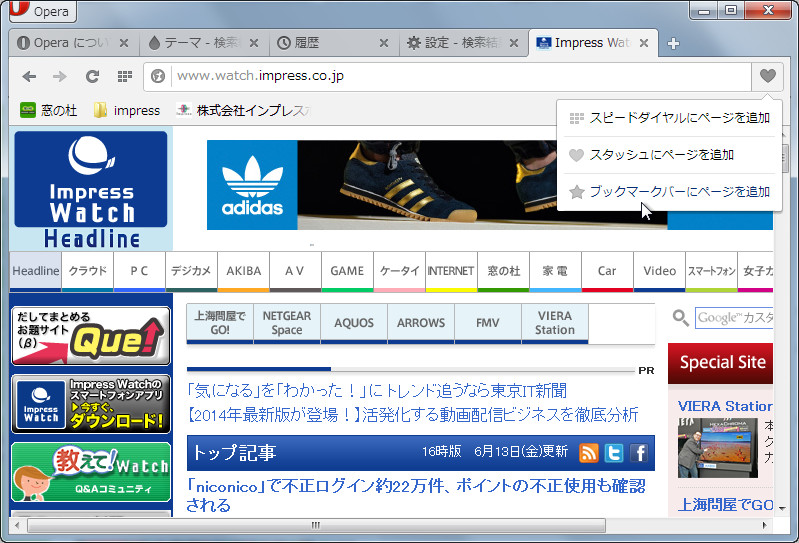This screenshot has height=543, width=799.
Task: Open the '窓の杜' bookmark
Action: 48,110
